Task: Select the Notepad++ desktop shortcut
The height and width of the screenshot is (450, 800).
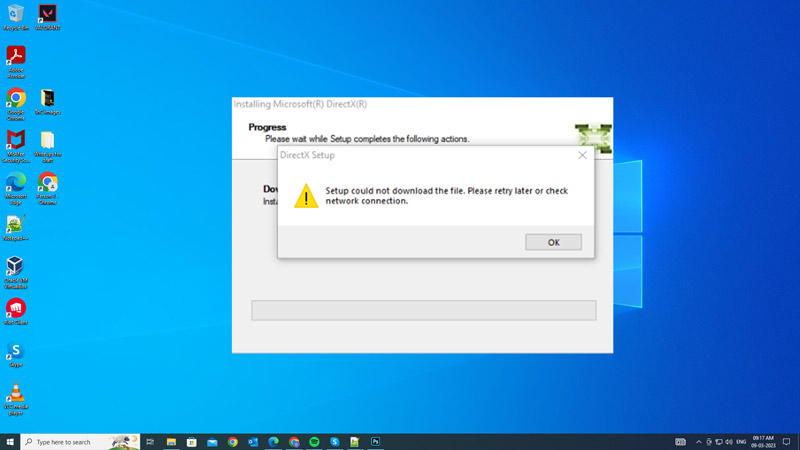Action: point(16,228)
